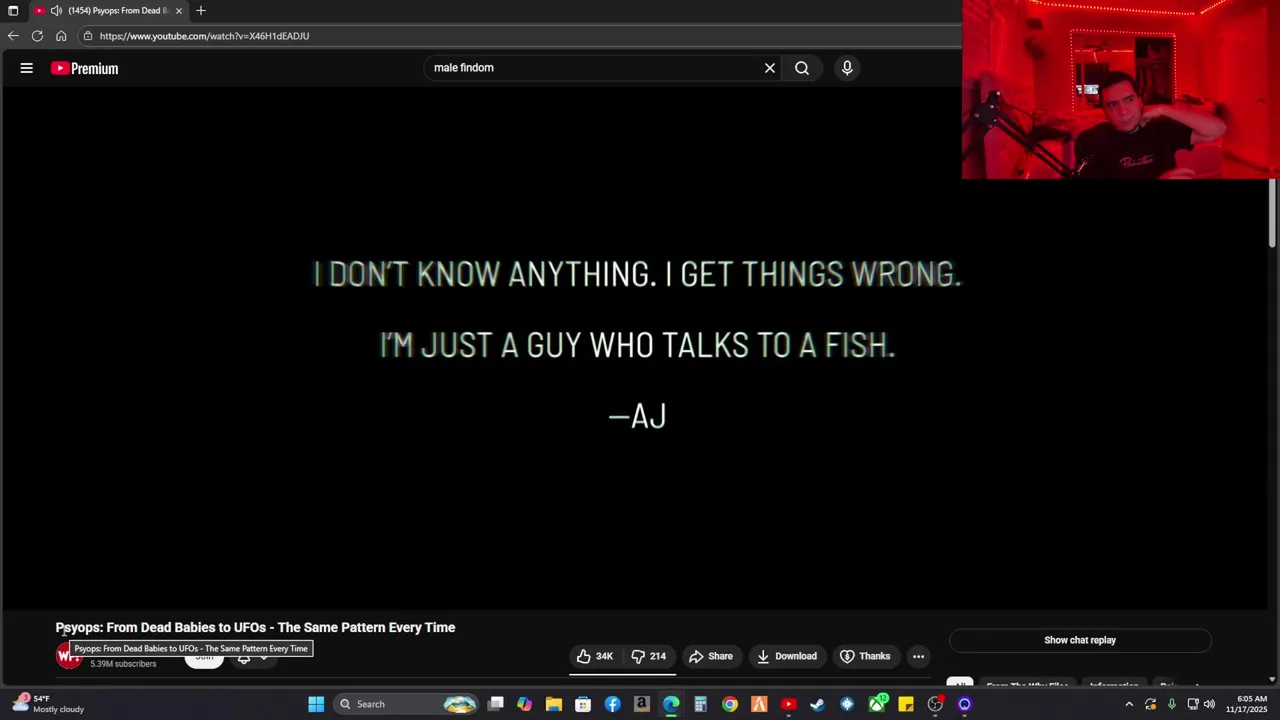Screen dimensions: 1280x720
Task: Open Amazon taskbar app
Action: tap(641, 704)
